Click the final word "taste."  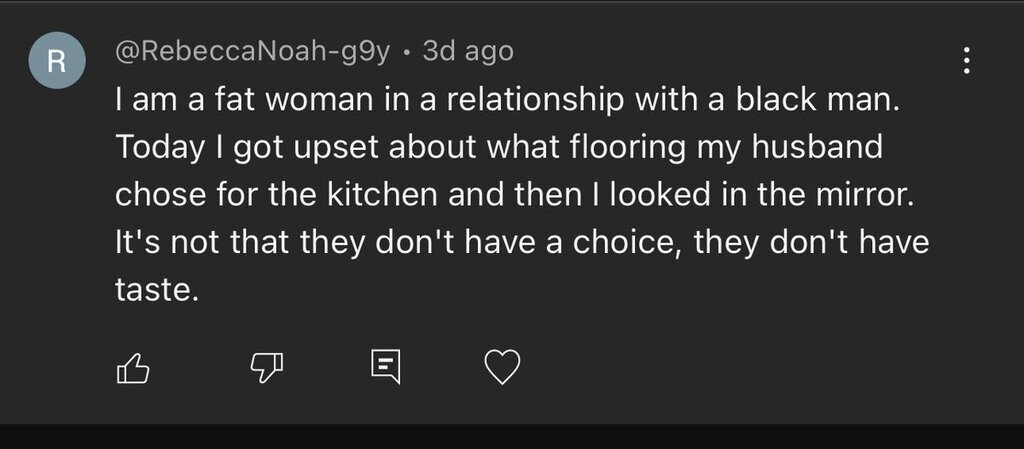coord(152,290)
